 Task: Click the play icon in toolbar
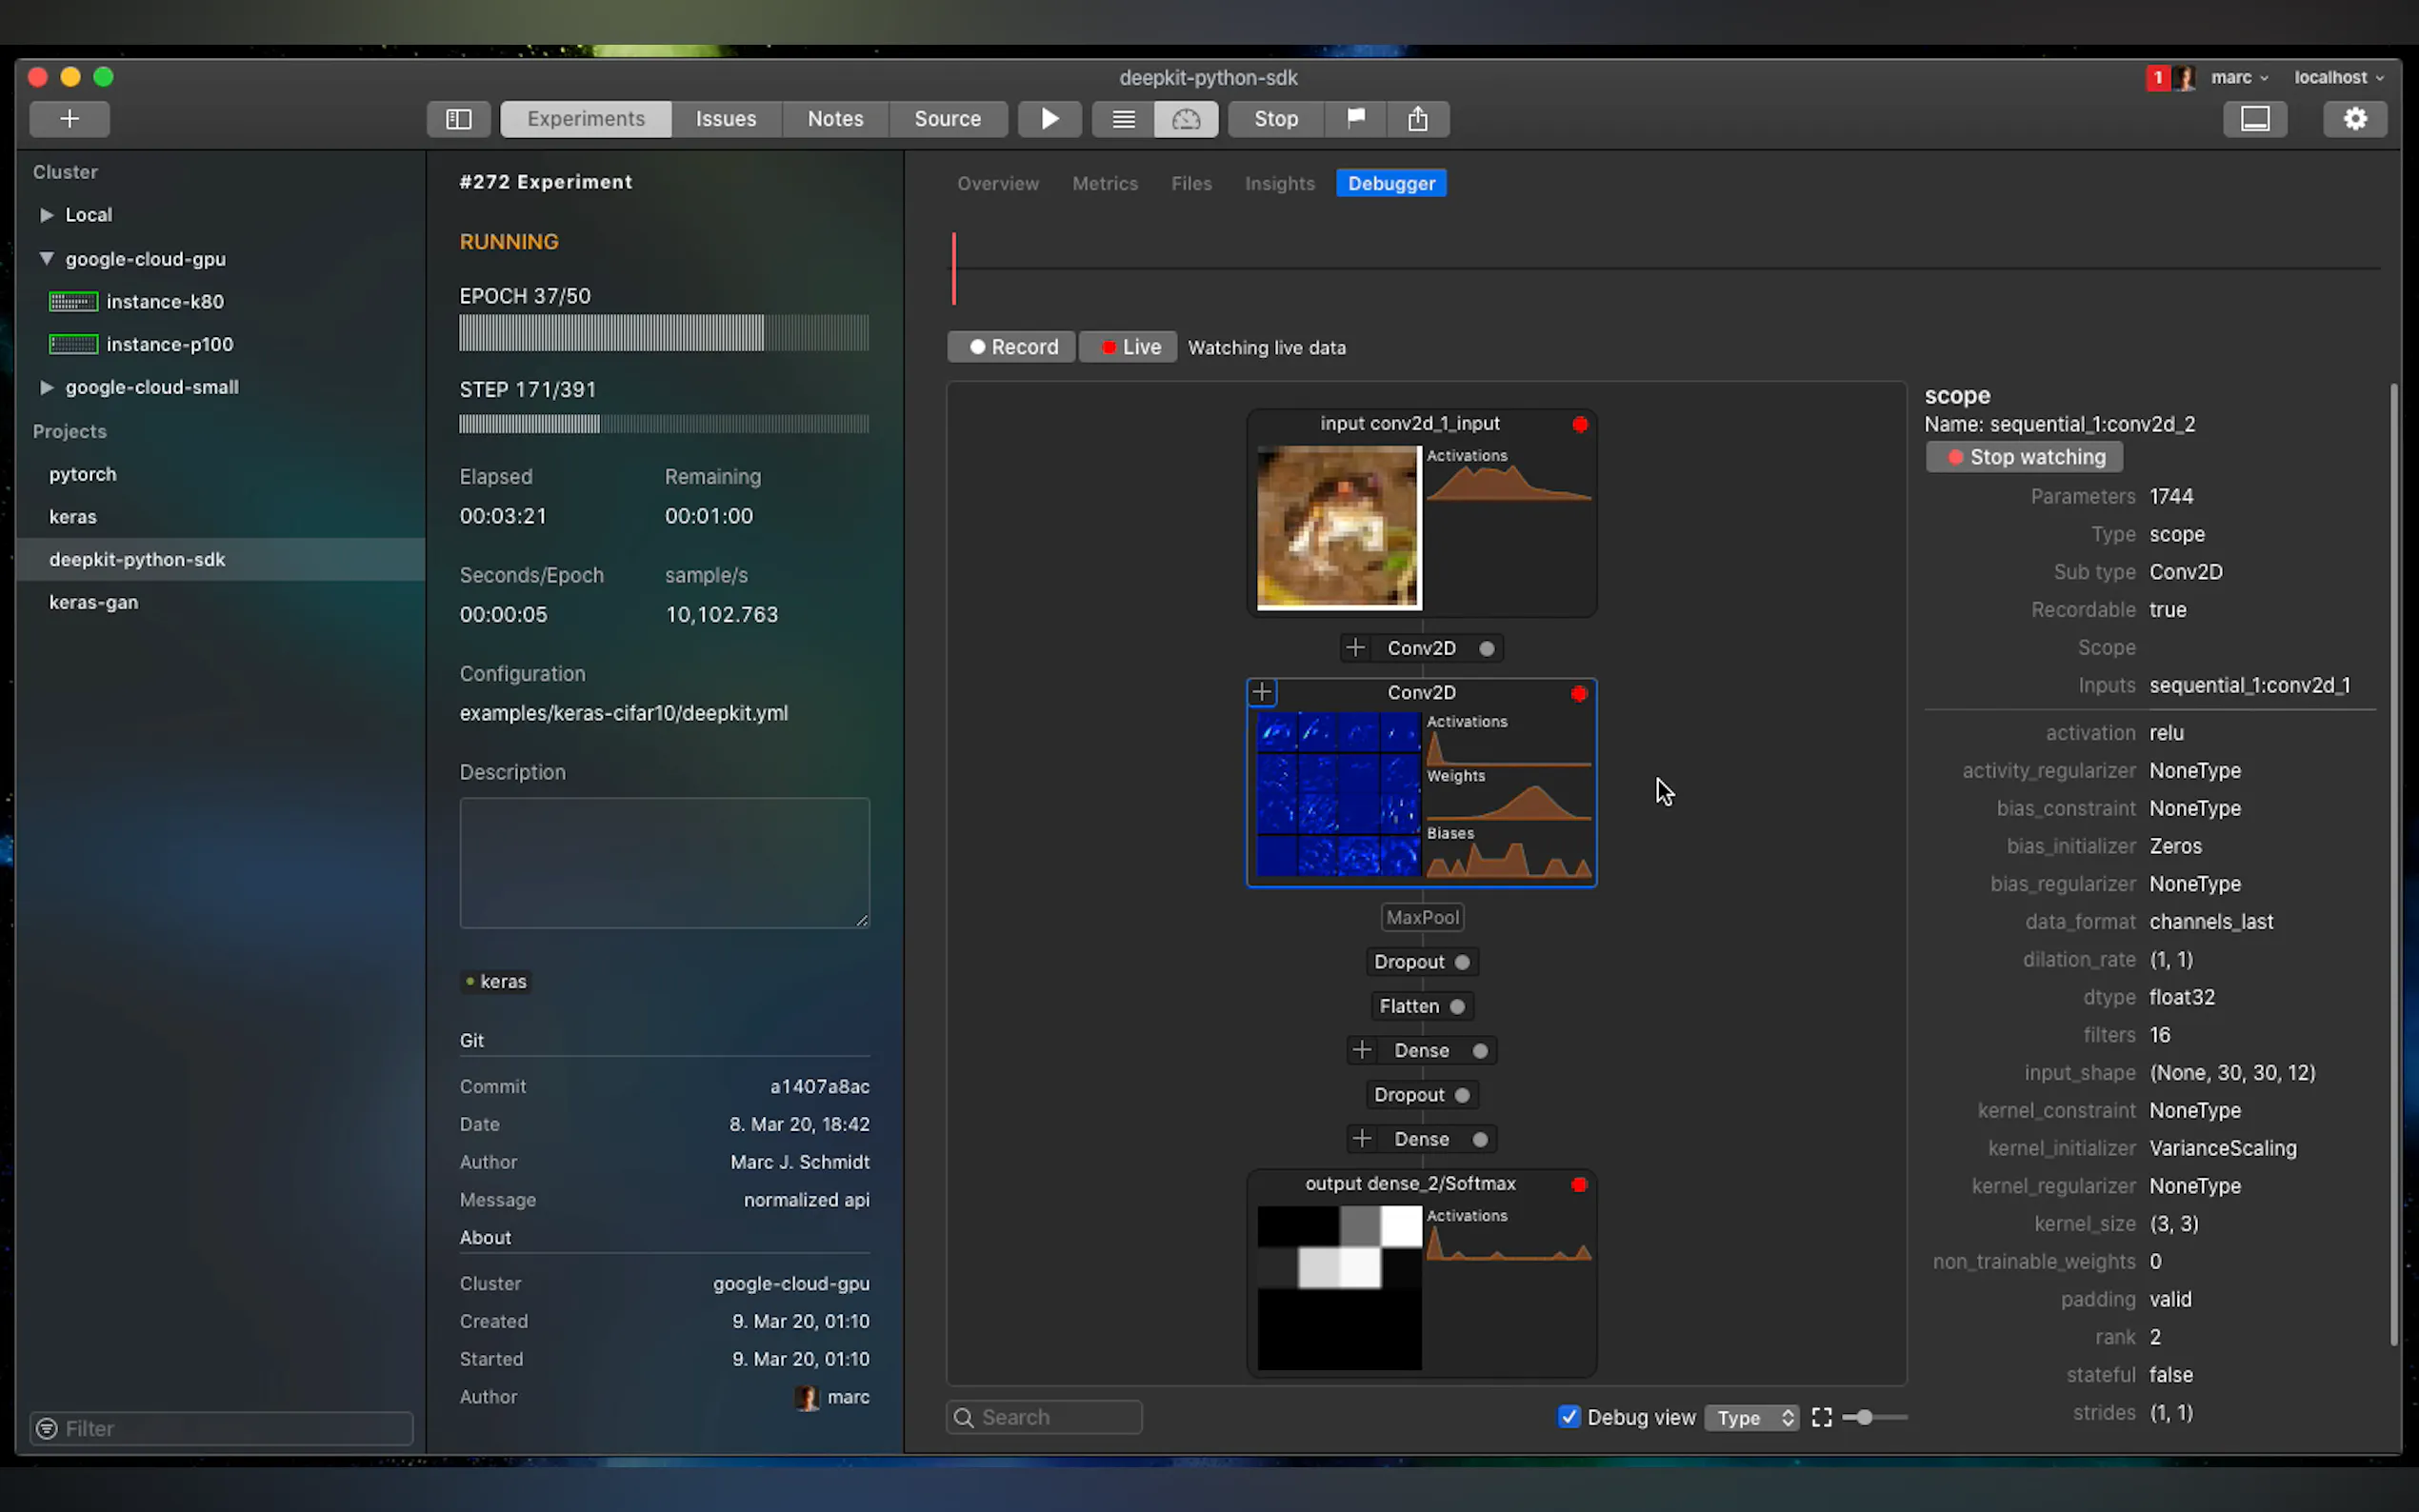[x=1049, y=119]
